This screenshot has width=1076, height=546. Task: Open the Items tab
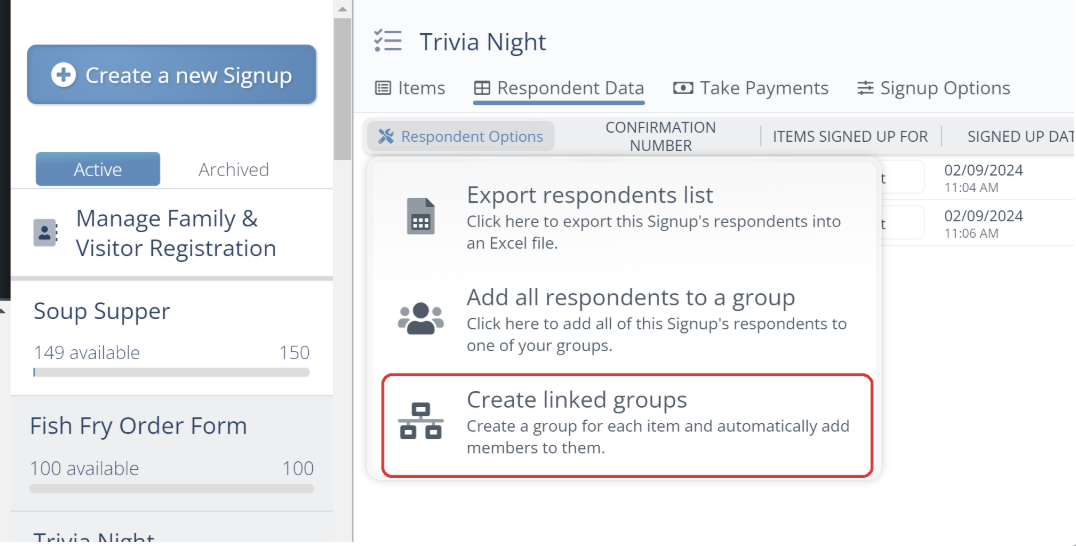410,88
